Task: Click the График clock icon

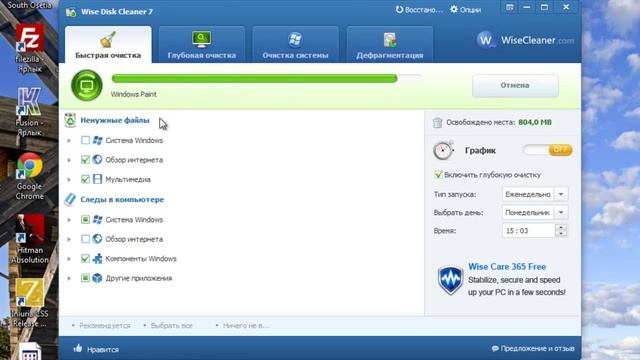Action: (x=443, y=150)
